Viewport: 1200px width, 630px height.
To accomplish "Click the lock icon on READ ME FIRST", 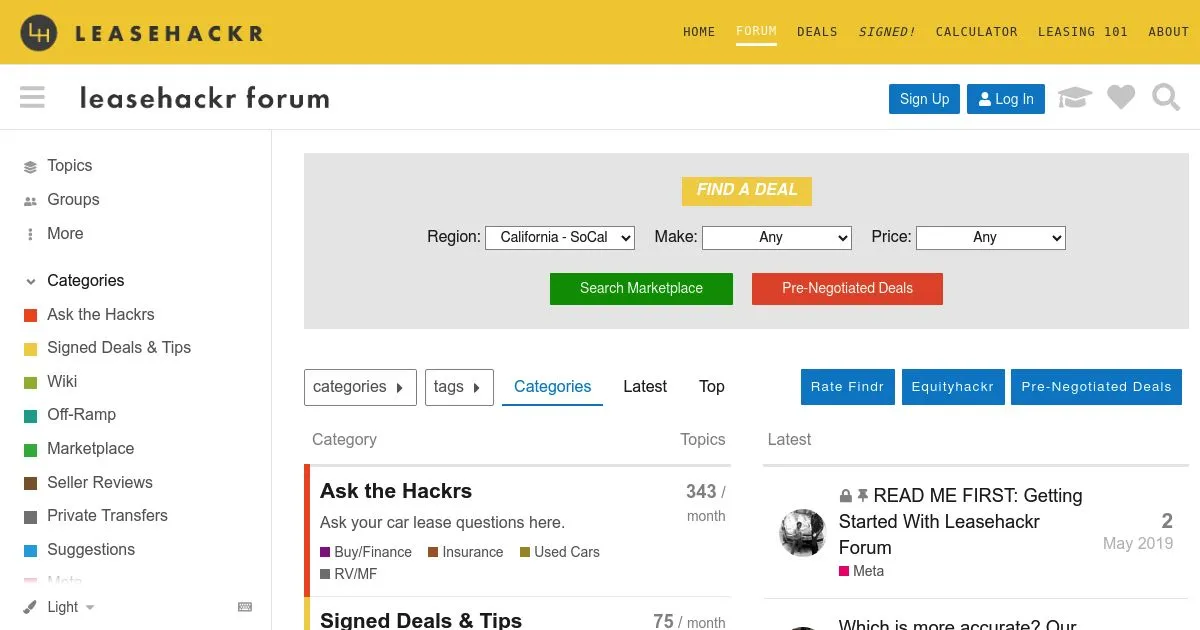I will [846, 496].
